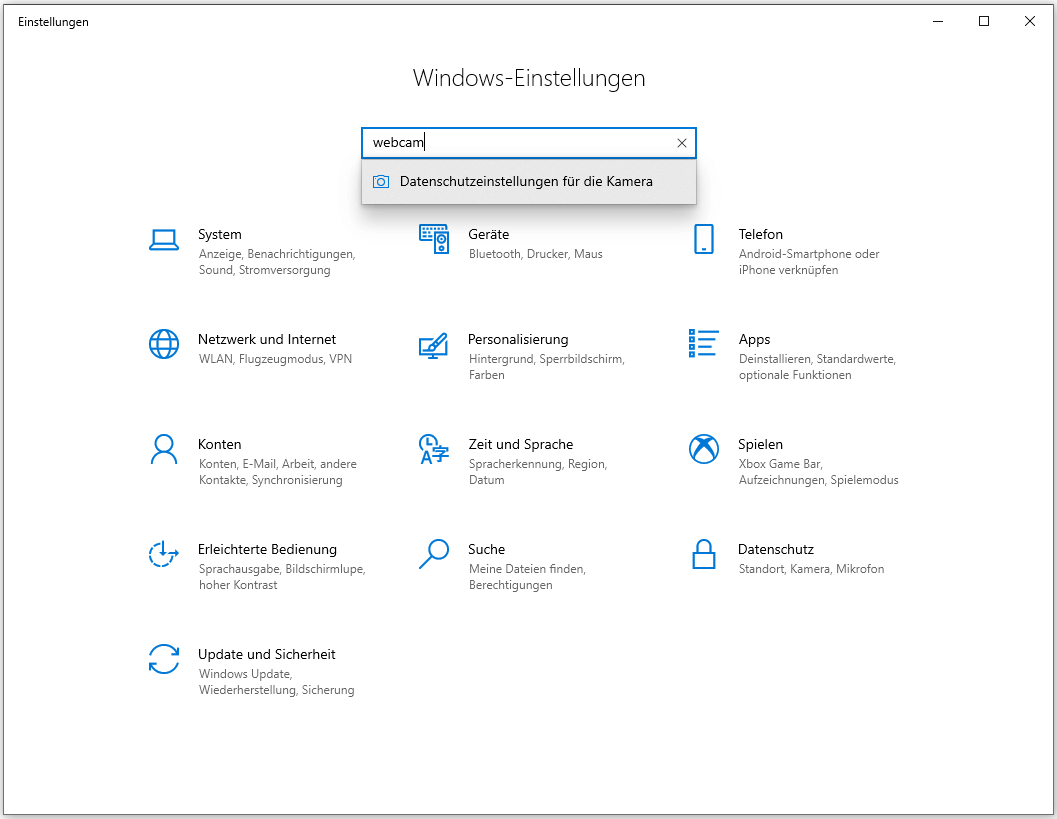This screenshot has width=1057, height=819.
Task: Maximize the Einstellungen window
Action: (984, 22)
